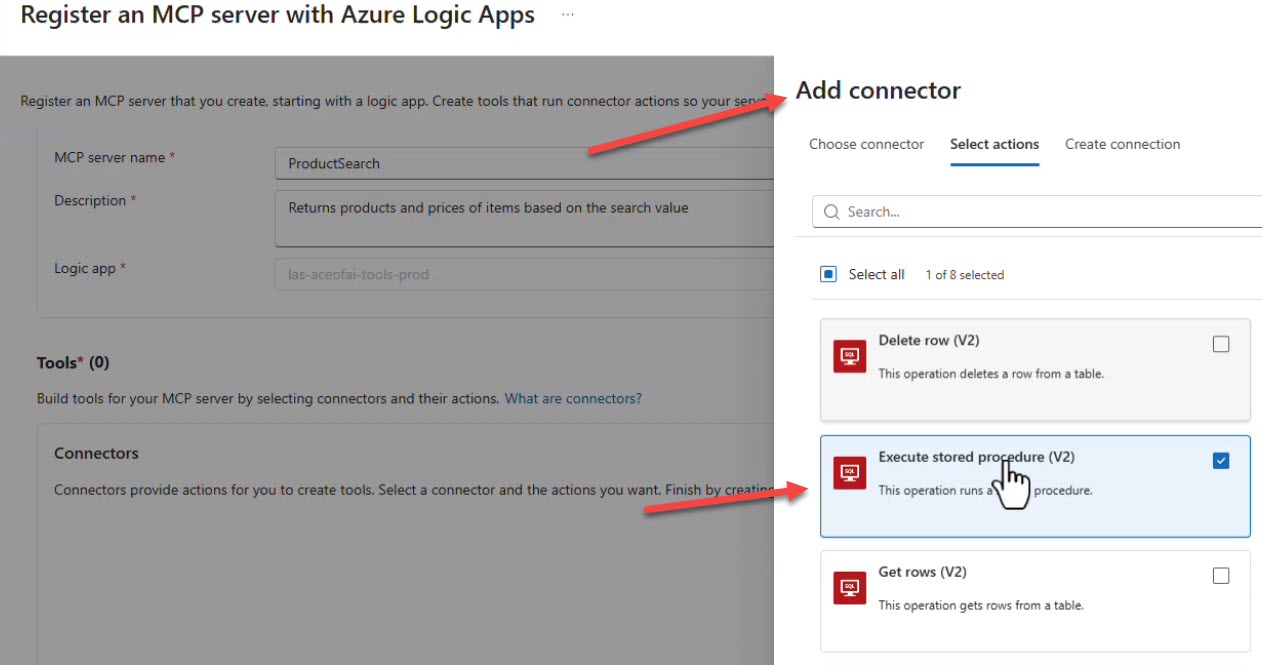Select the Delete row (V2) action card
The height and width of the screenshot is (665, 1262).
coord(1034,390)
